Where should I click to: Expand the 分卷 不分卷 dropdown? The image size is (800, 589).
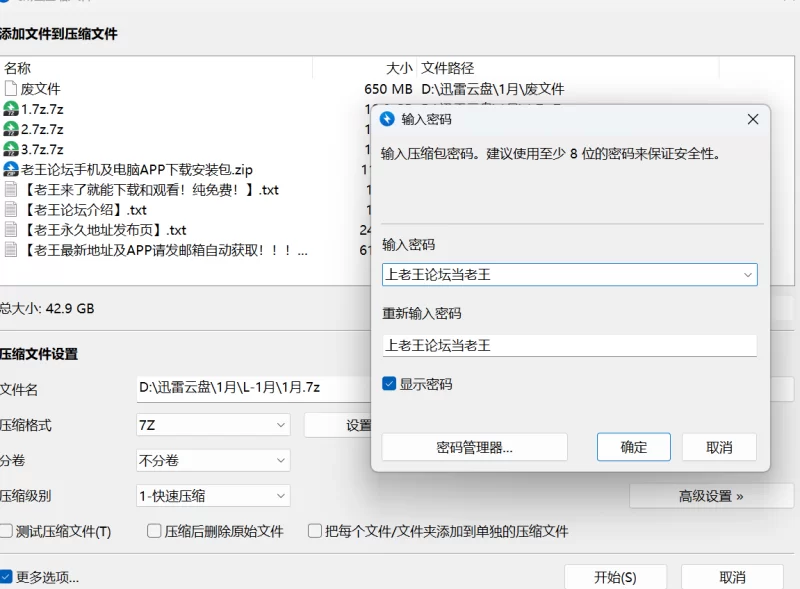[x=213, y=460]
